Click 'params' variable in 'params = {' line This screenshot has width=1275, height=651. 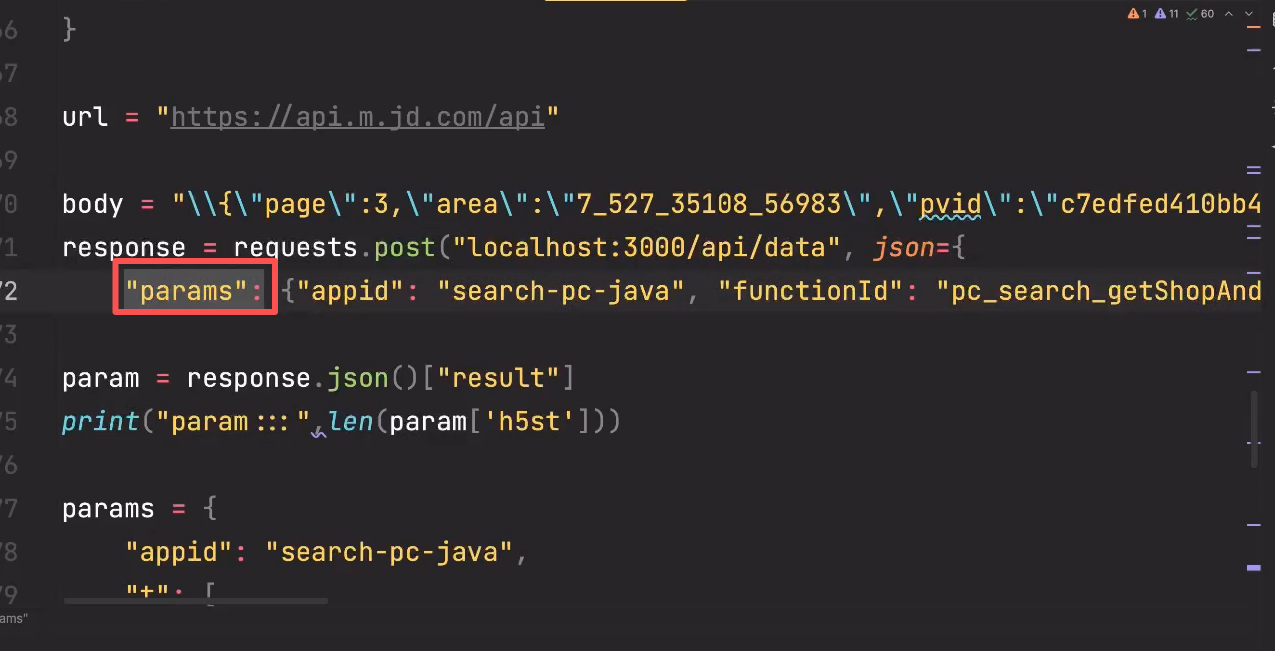(108, 508)
